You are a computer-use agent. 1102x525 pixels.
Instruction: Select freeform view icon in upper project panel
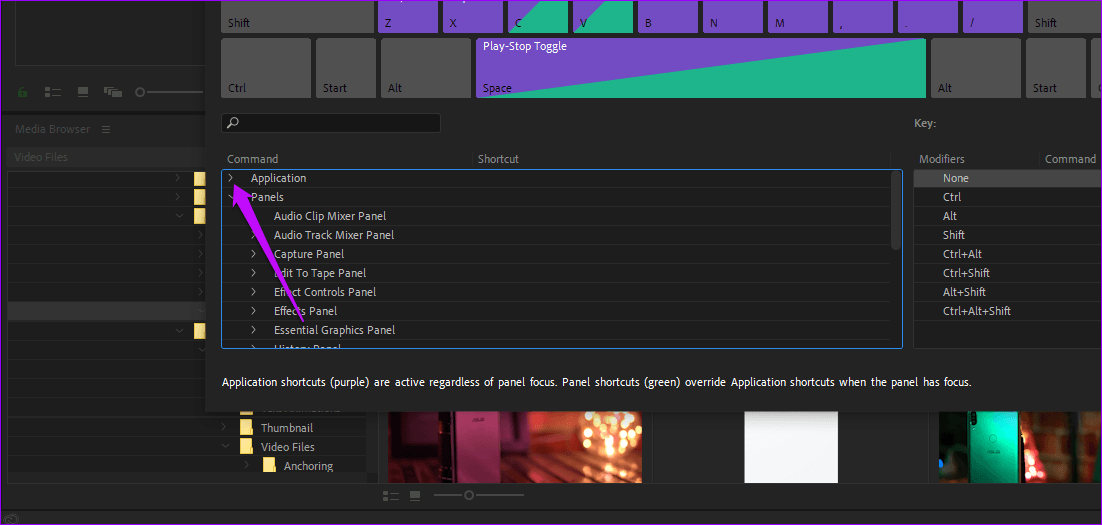[x=112, y=92]
